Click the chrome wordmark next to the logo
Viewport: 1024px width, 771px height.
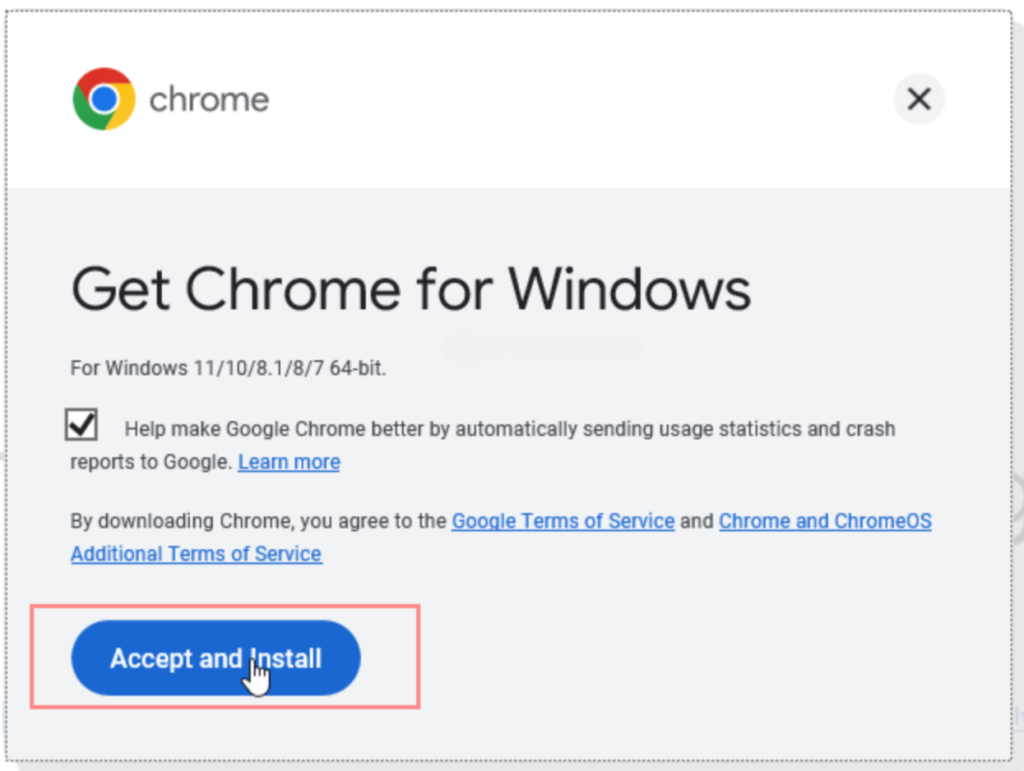[x=208, y=98]
